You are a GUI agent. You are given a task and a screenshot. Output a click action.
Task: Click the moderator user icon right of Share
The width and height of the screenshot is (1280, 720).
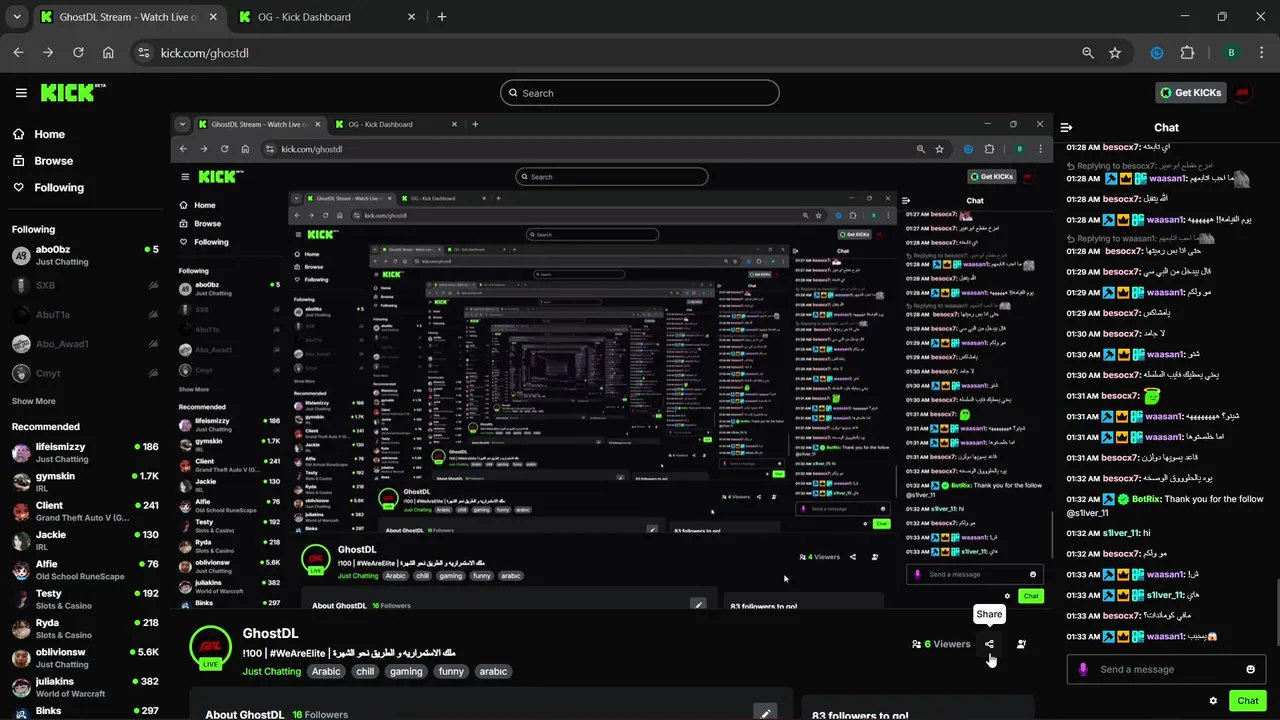[x=1021, y=644]
